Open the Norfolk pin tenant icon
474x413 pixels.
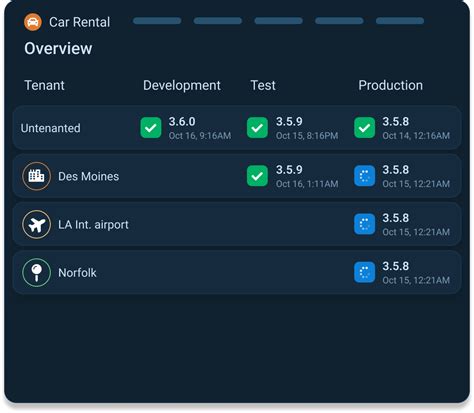37,273
